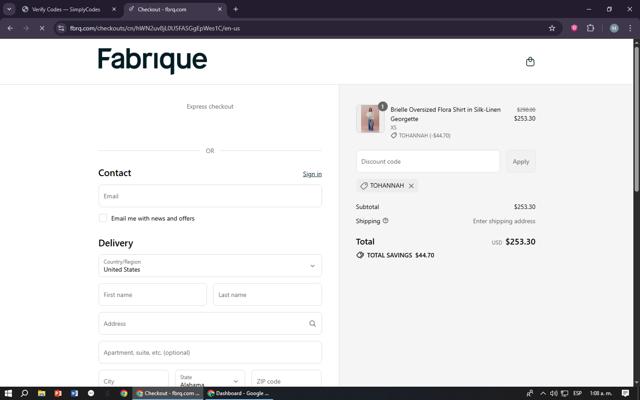Click the ESP language indicator
Screen dimensions: 640x400
click(x=577, y=393)
